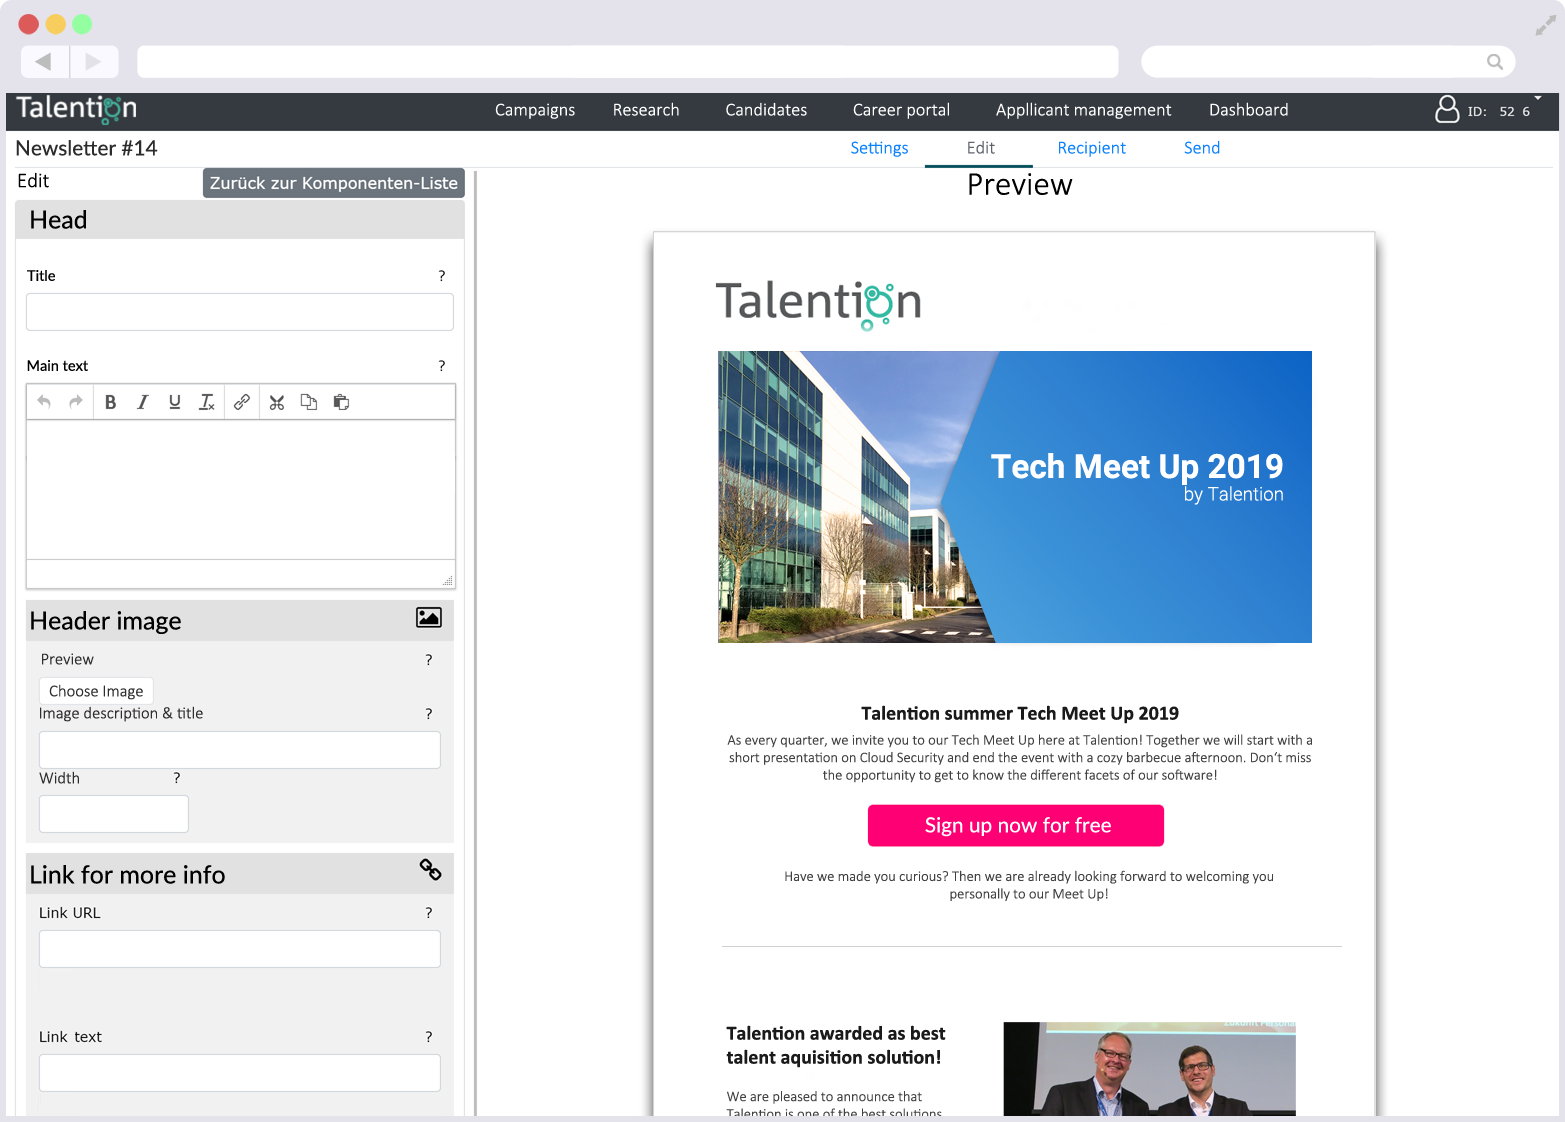The height and width of the screenshot is (1122, 1565).
Task: Open the Research menu
Action: pos(646,110)
